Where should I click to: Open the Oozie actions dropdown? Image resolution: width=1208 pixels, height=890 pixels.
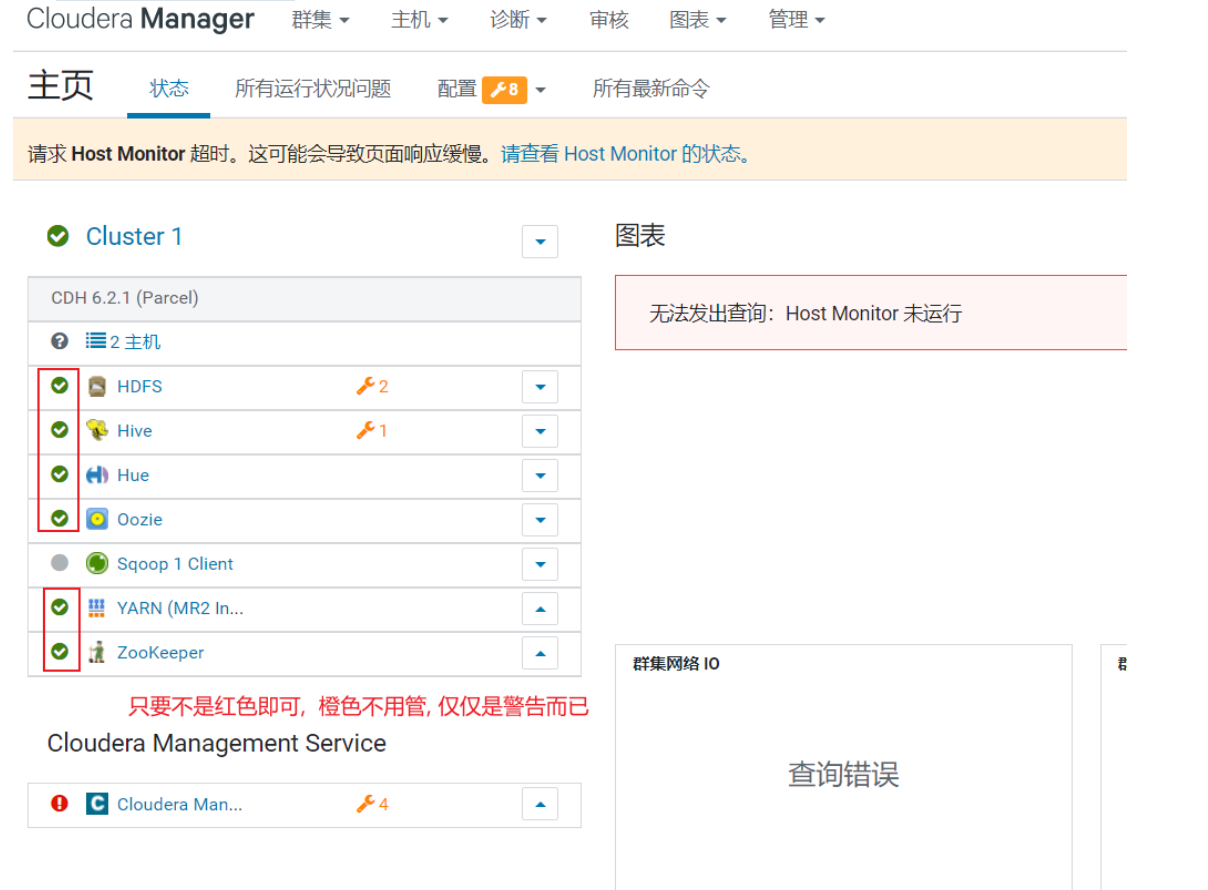pyautogui.click(x=540, y=520)
